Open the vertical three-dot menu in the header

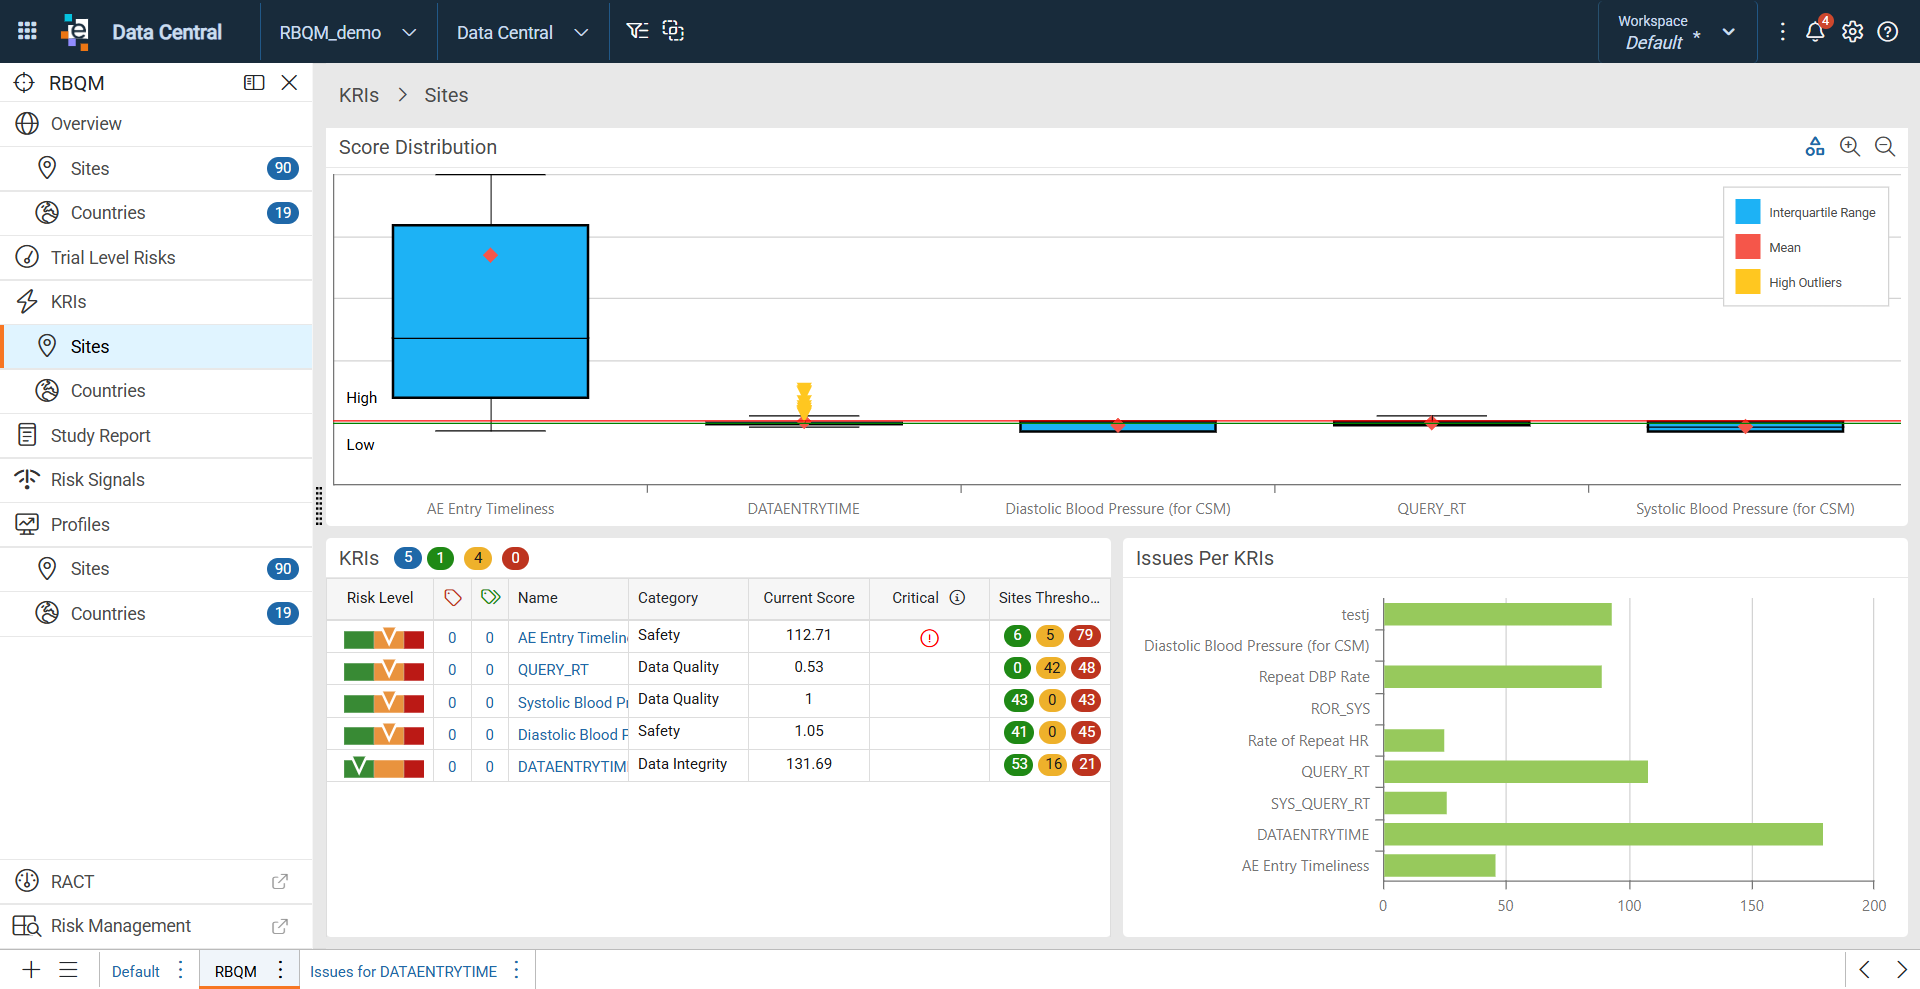[x=1782, y=32]
